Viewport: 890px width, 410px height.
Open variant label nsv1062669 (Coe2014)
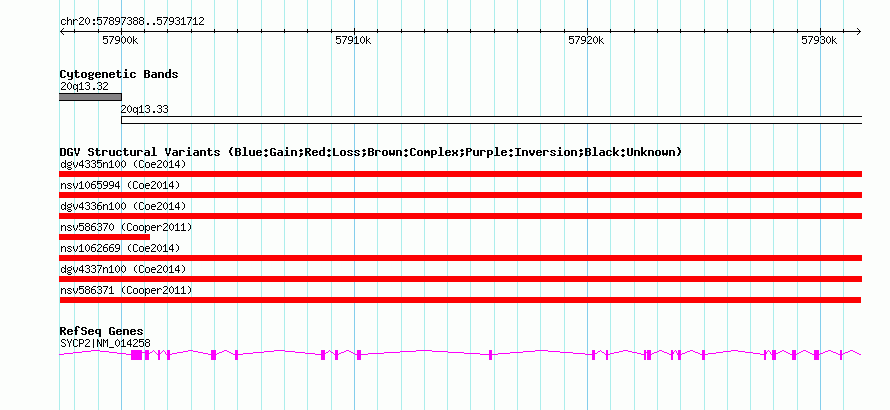tap(120, 248)
